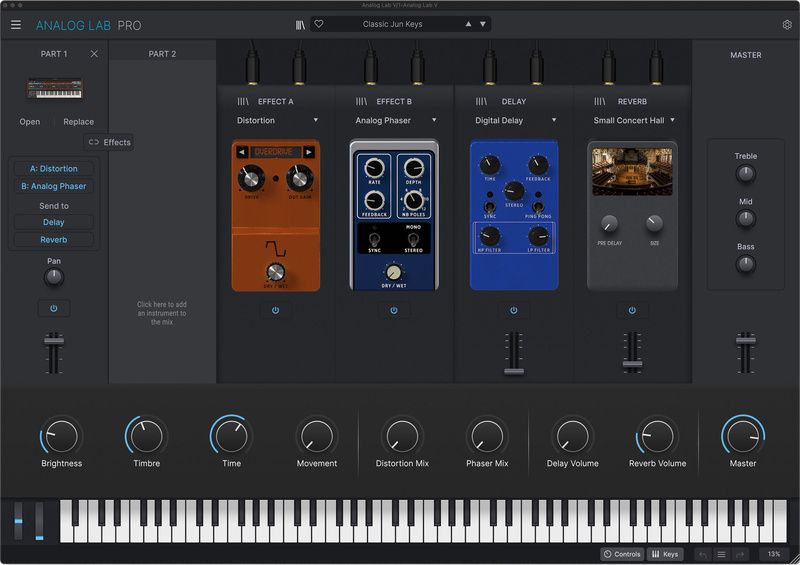The image size is (800, 565).
Task: Toggle the Distortion effect power button
Action: pos(276,310)
